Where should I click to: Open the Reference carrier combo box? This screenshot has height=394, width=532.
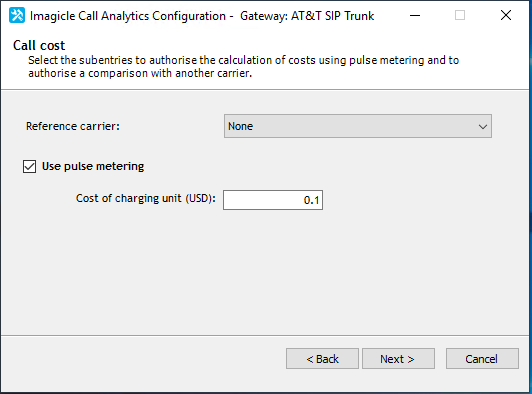click(x=358, y=126)
